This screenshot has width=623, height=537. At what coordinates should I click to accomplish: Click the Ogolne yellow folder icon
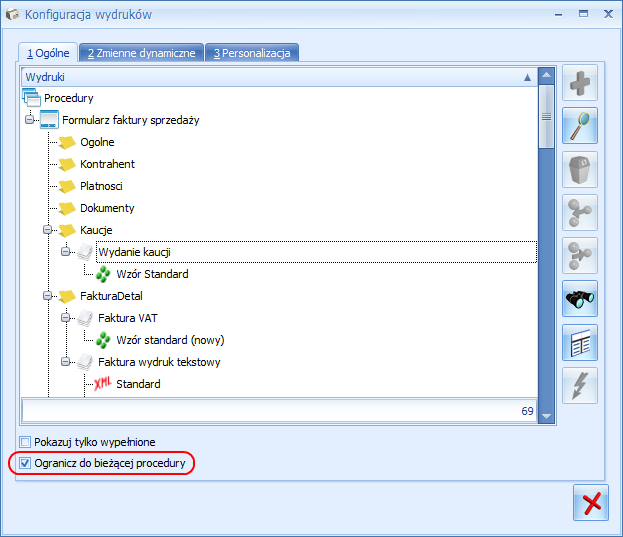67,142
